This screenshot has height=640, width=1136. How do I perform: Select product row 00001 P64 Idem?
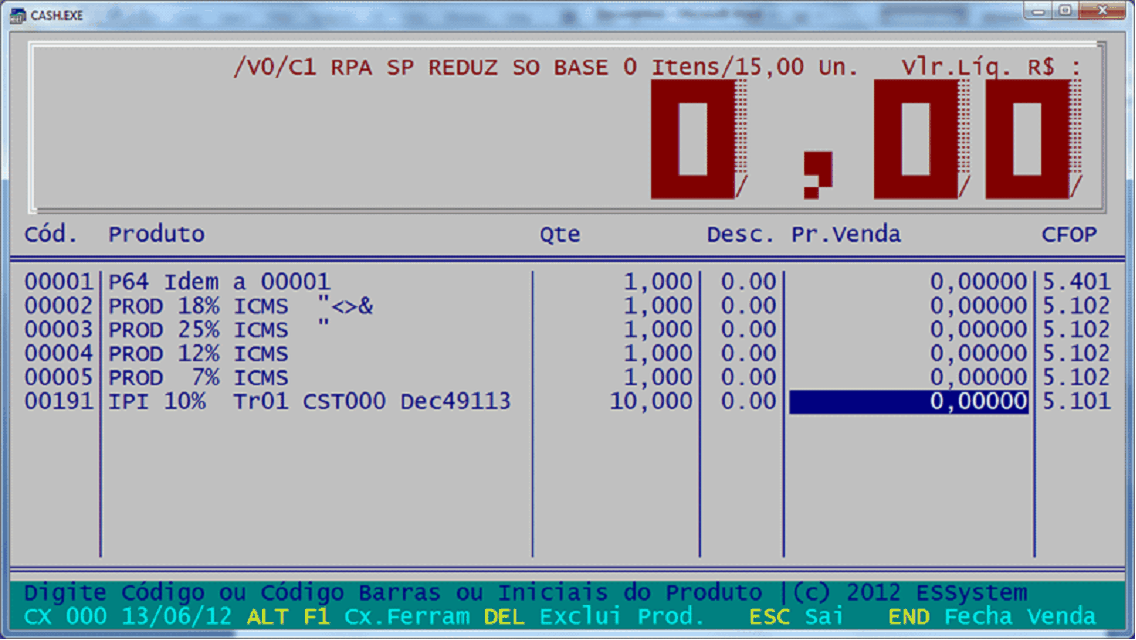[x=219, y=282]
